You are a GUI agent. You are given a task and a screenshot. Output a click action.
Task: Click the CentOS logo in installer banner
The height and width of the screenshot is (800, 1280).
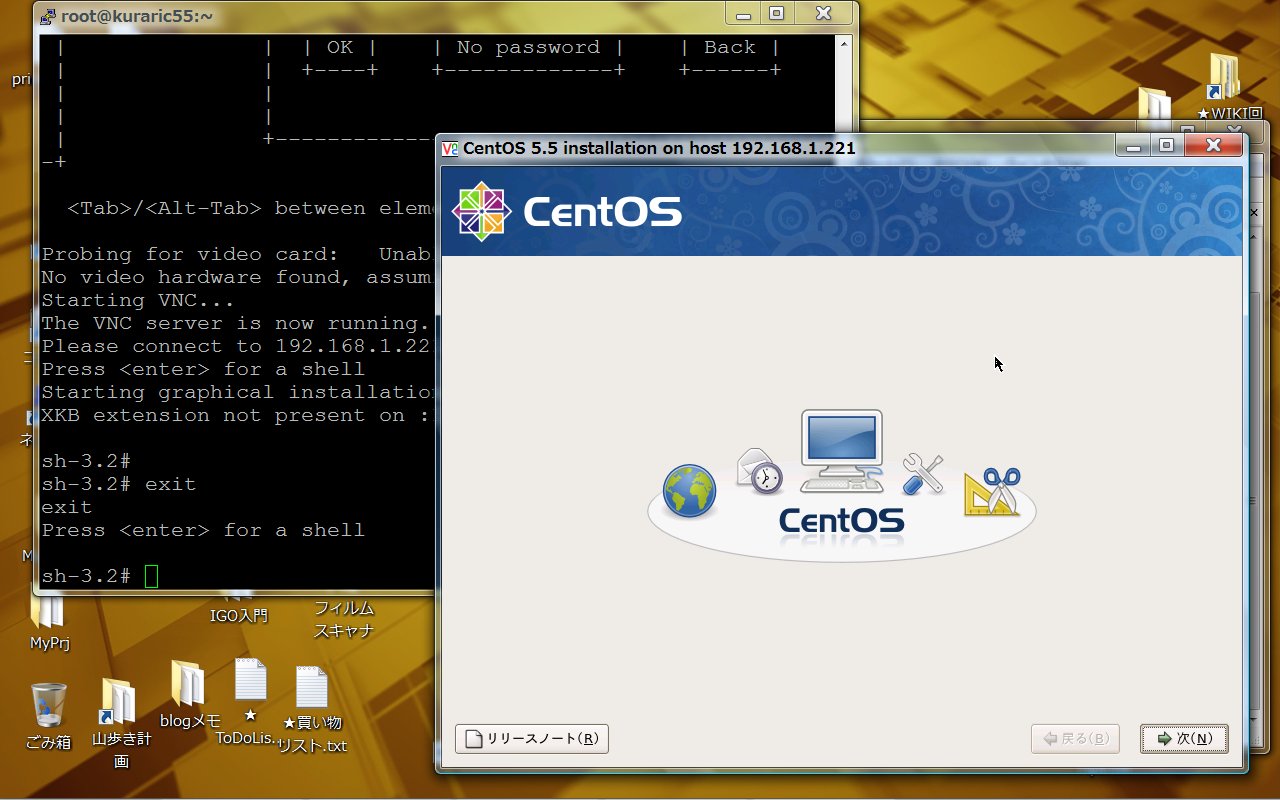click(566, 211)
